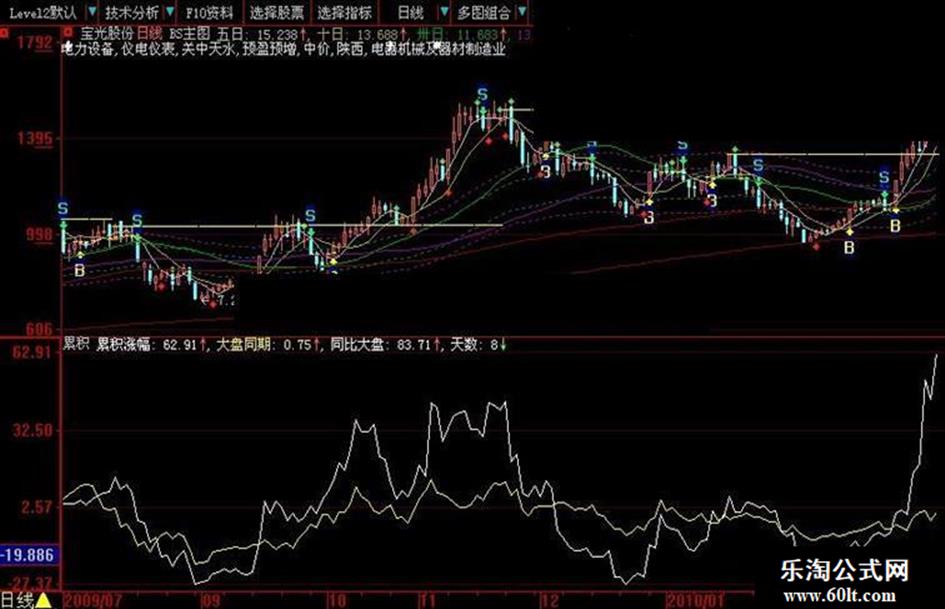The image size is (945, 609).
Task: Click the leftmost B buy marker
Action: [x=80, y=271]
